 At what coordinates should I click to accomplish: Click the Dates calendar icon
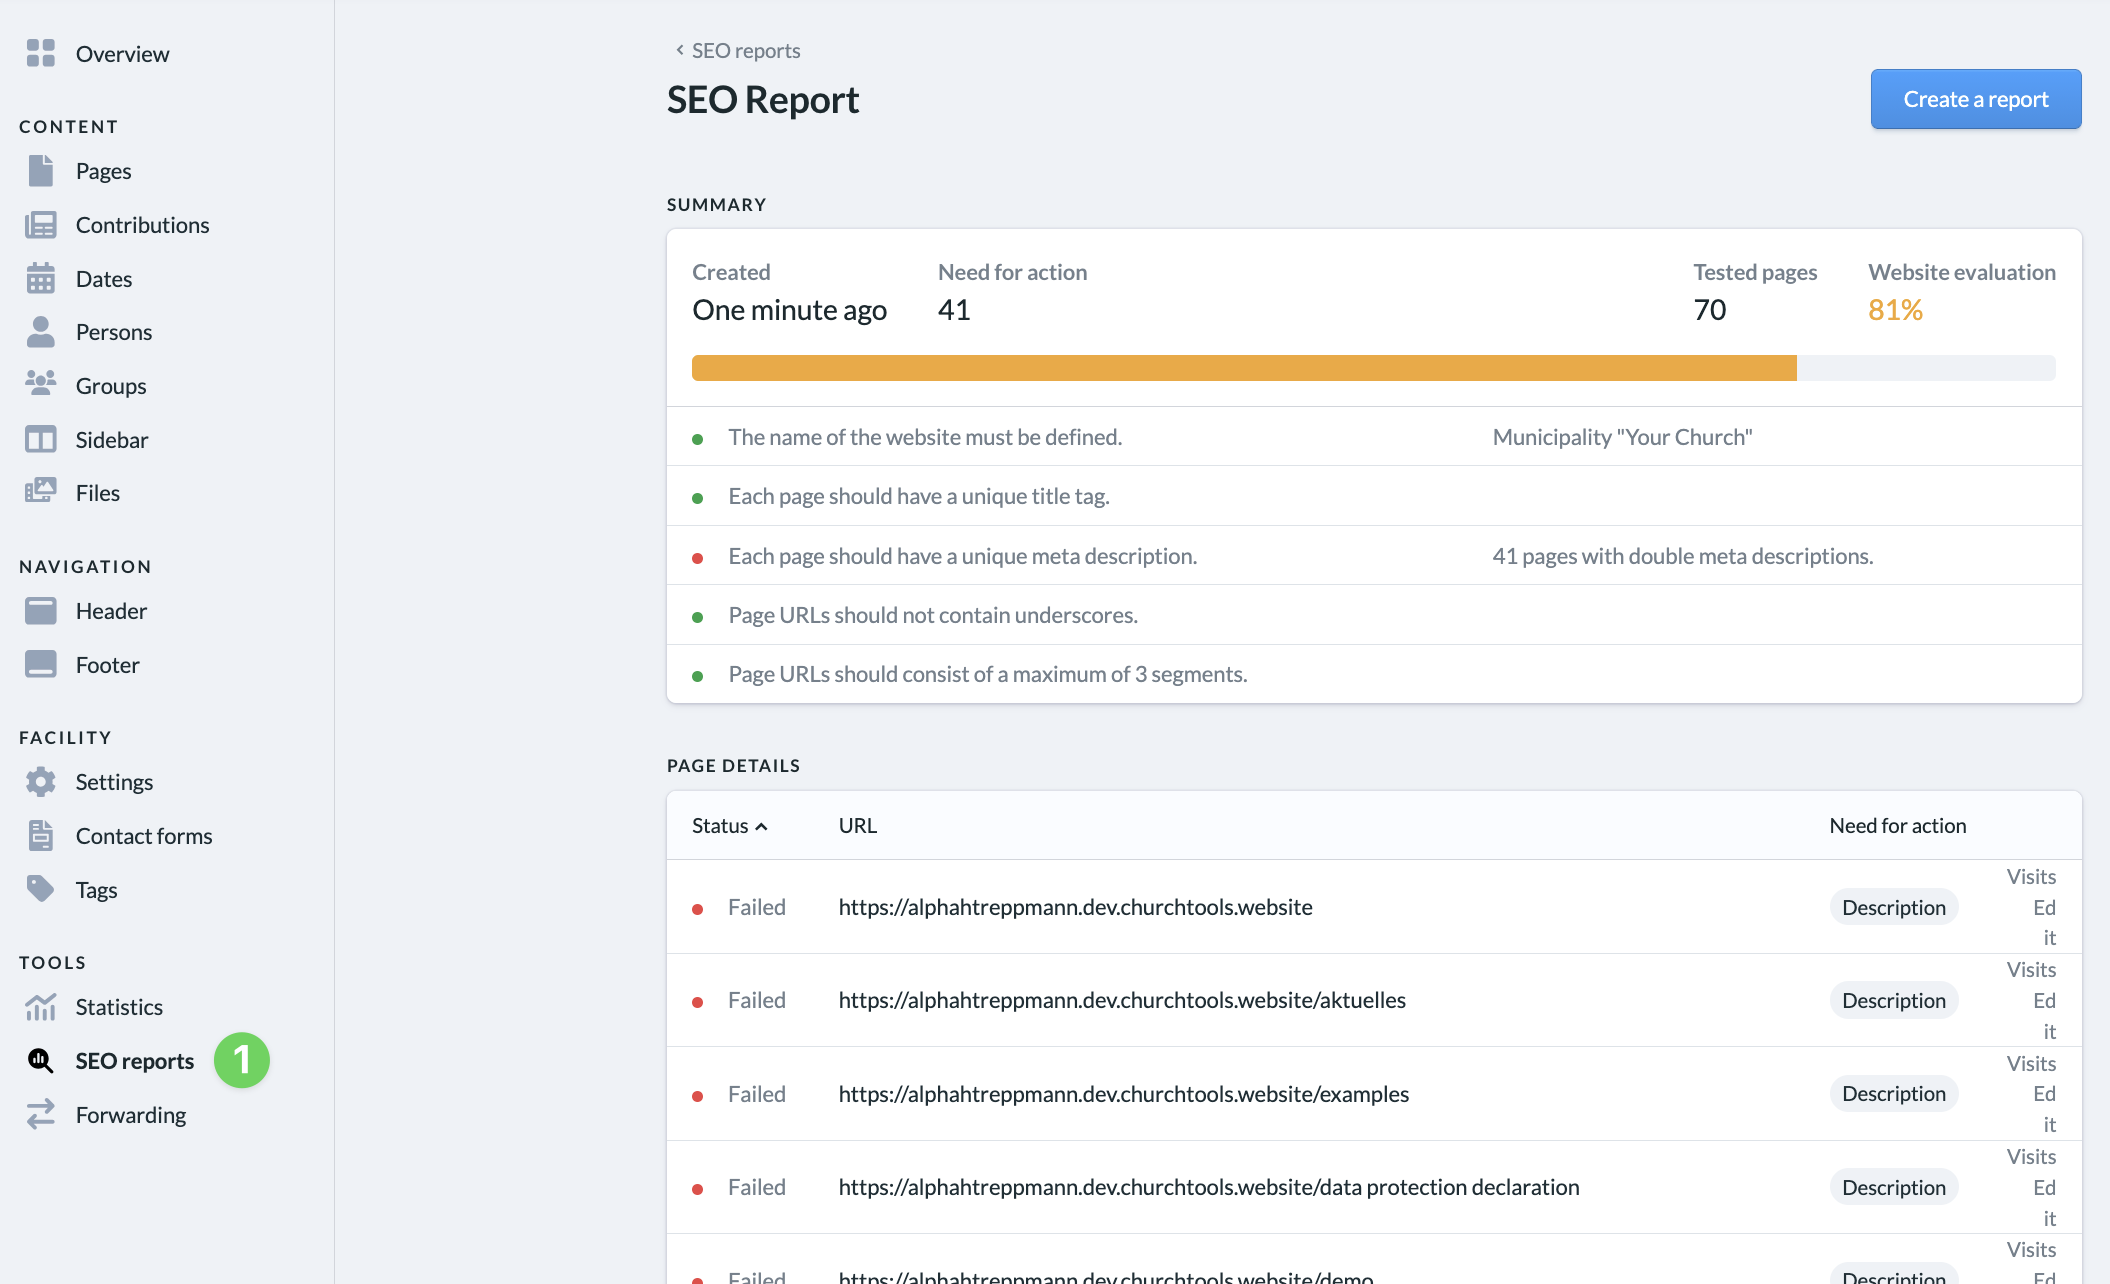tap(41, 278)
